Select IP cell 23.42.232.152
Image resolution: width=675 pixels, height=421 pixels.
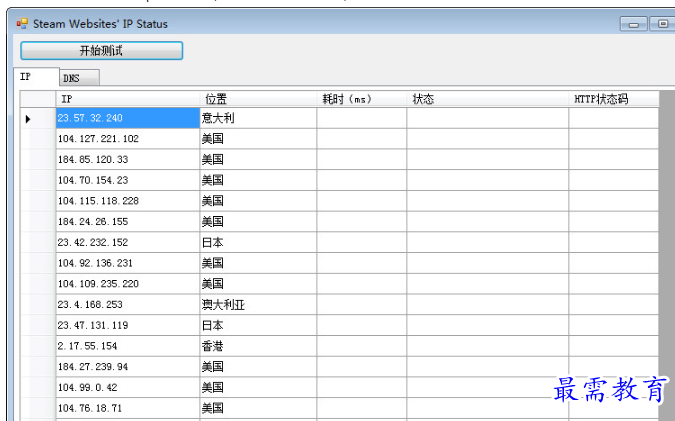(x=128, y=242)
